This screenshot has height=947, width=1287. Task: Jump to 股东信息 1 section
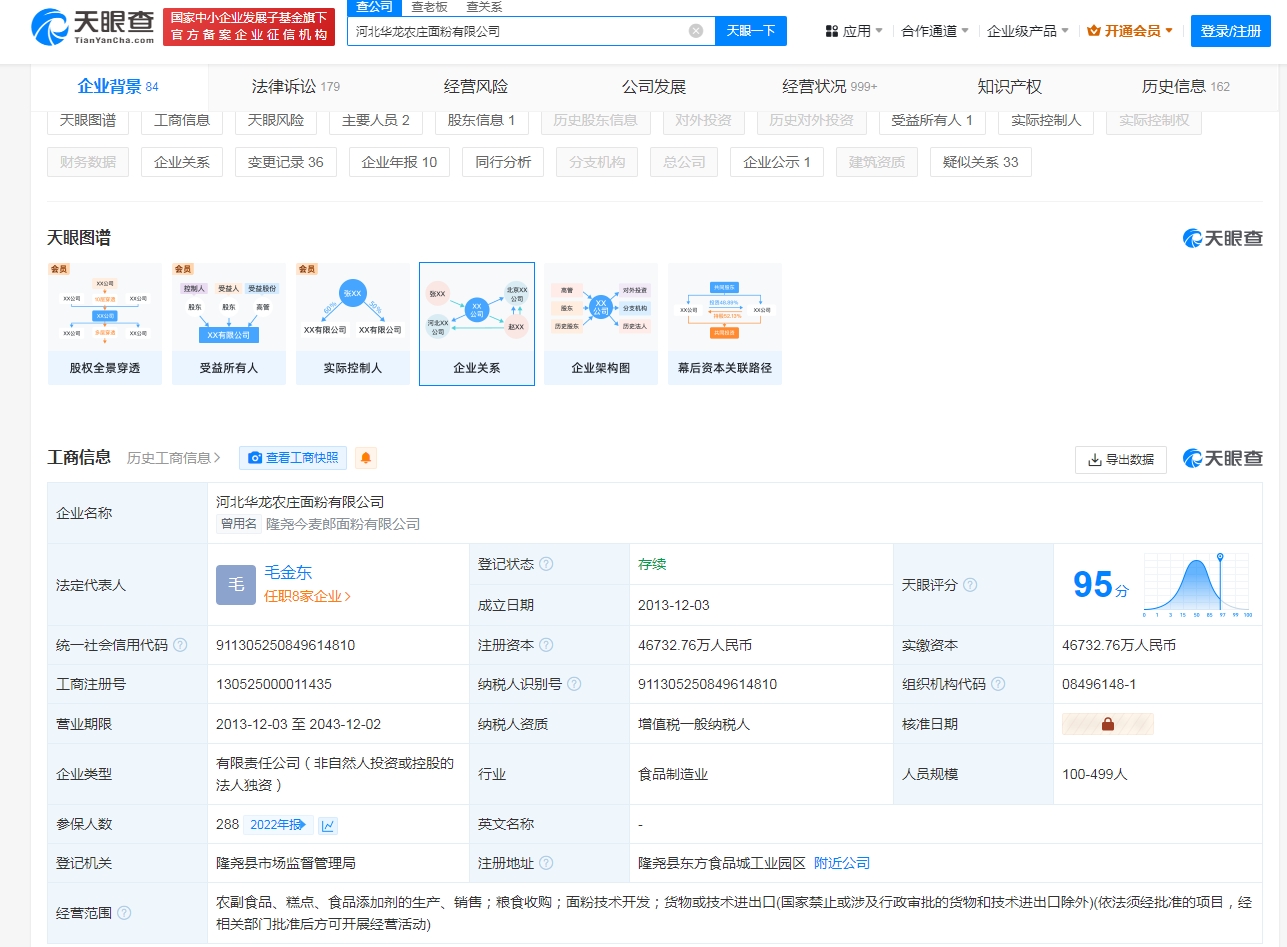point(481,120)
